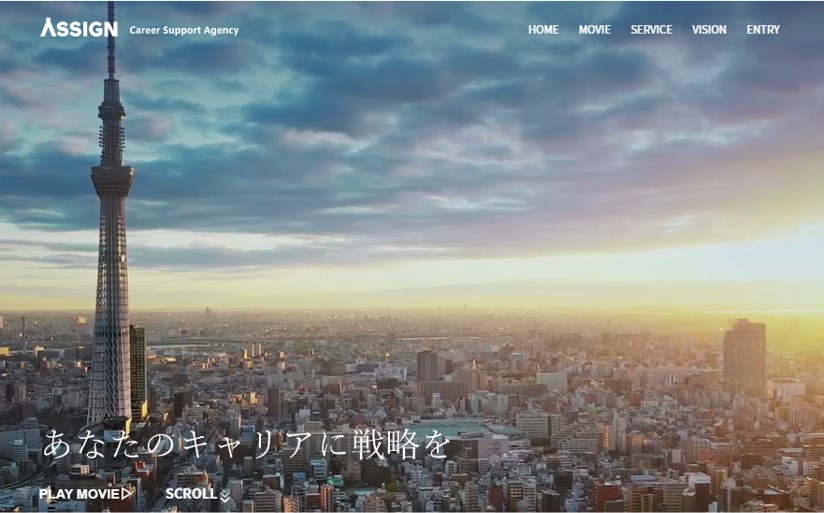This screenshot has height=513, width=824.
Task: Click the PLAY MOVIE button
Action: click(x=86, y=494)
